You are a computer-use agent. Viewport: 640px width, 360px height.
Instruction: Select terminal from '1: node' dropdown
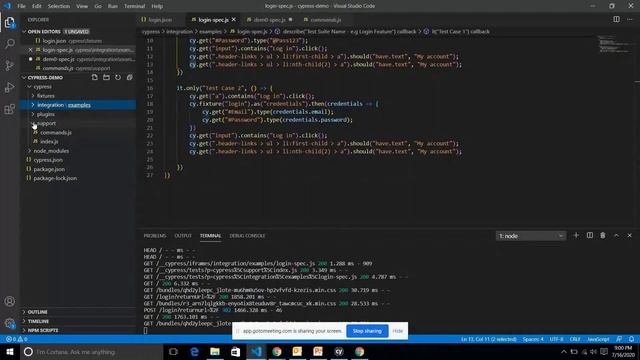[531, 236]
